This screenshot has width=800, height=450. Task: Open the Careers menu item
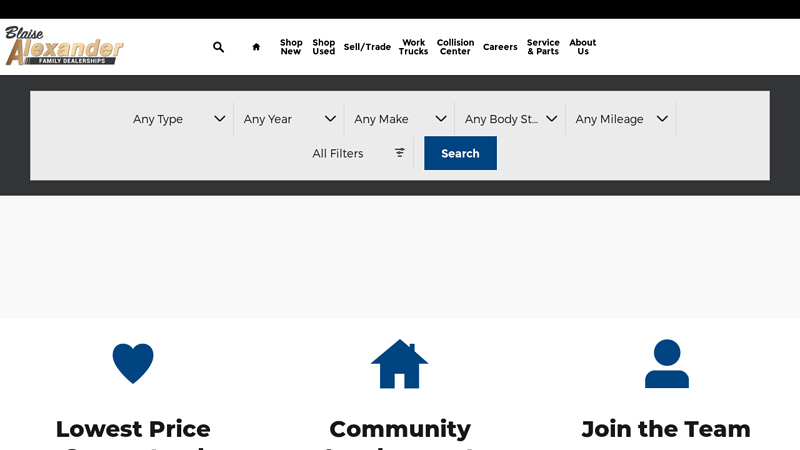click(500, 47)
